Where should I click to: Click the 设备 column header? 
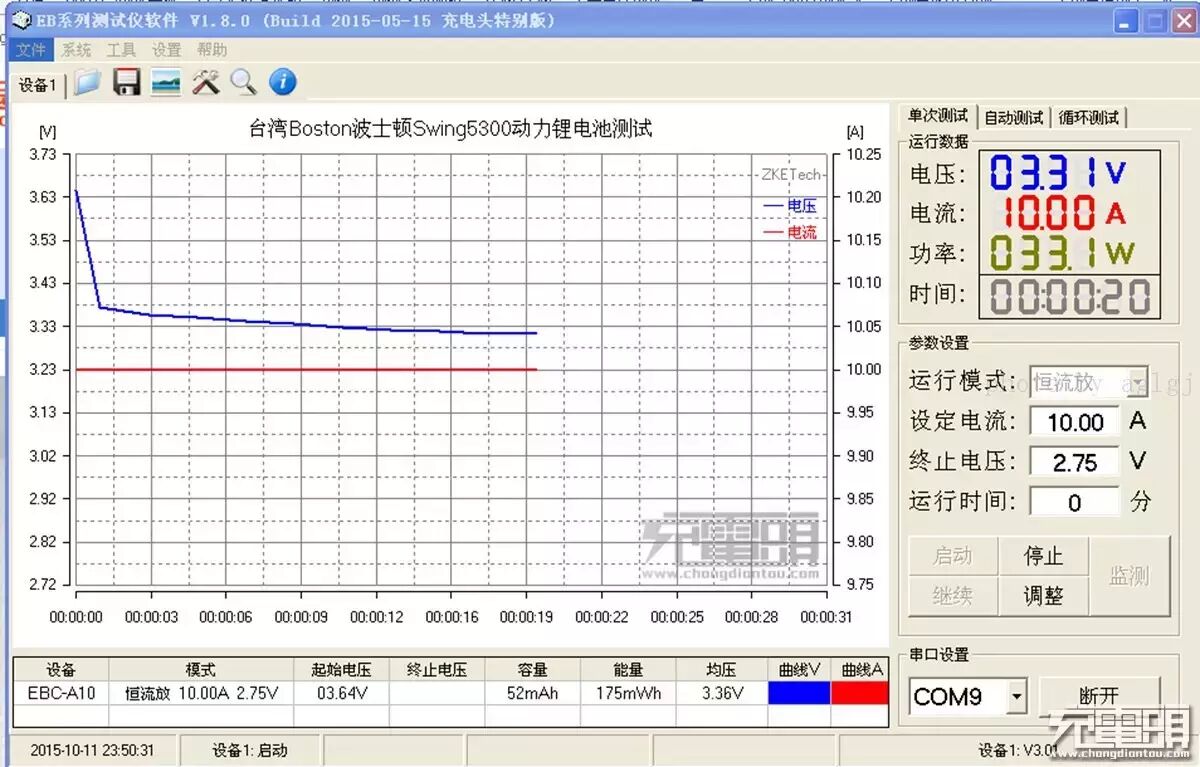[x=61, y=669]
